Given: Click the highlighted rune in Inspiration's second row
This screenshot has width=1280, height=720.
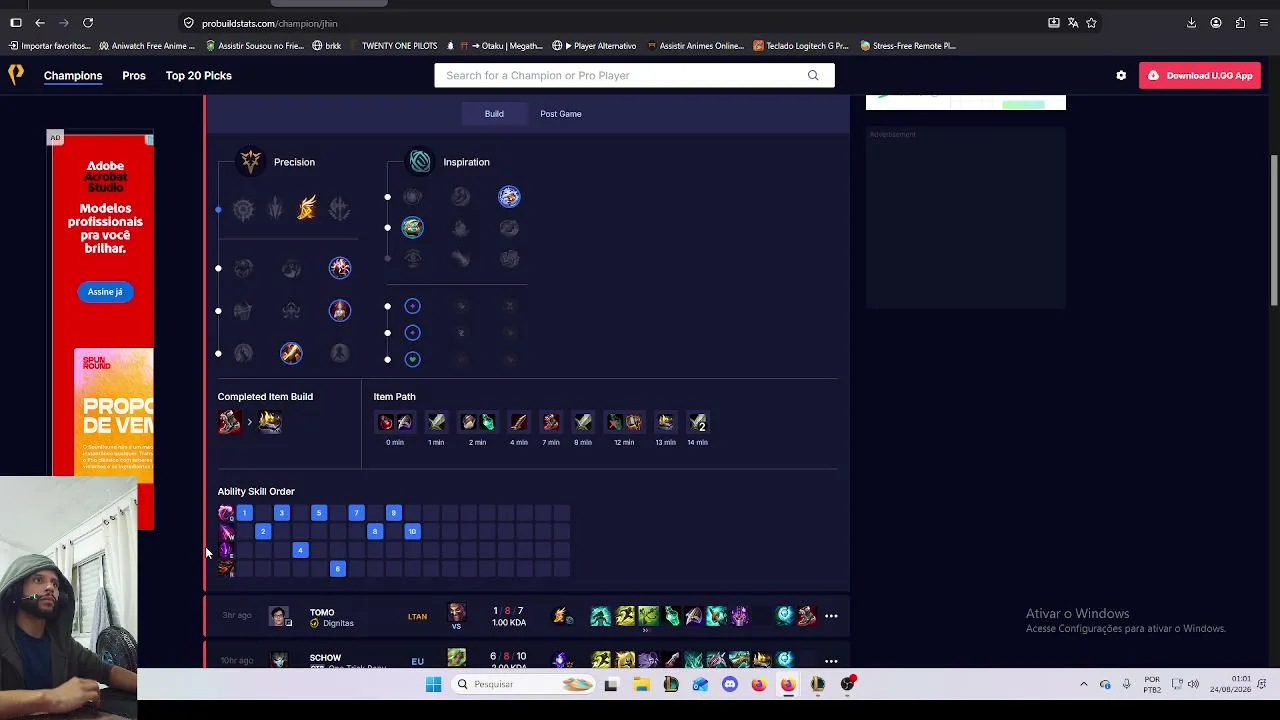Looking at the screenshot, I should 412,228.
